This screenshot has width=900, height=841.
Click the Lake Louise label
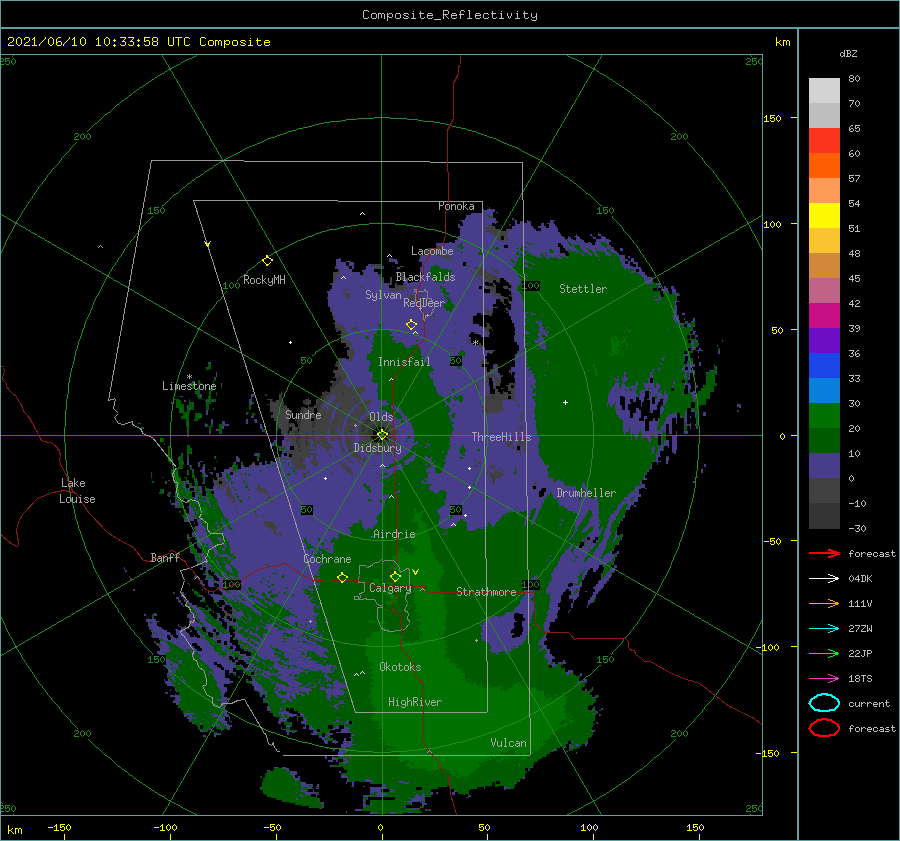tap(77, 491)
